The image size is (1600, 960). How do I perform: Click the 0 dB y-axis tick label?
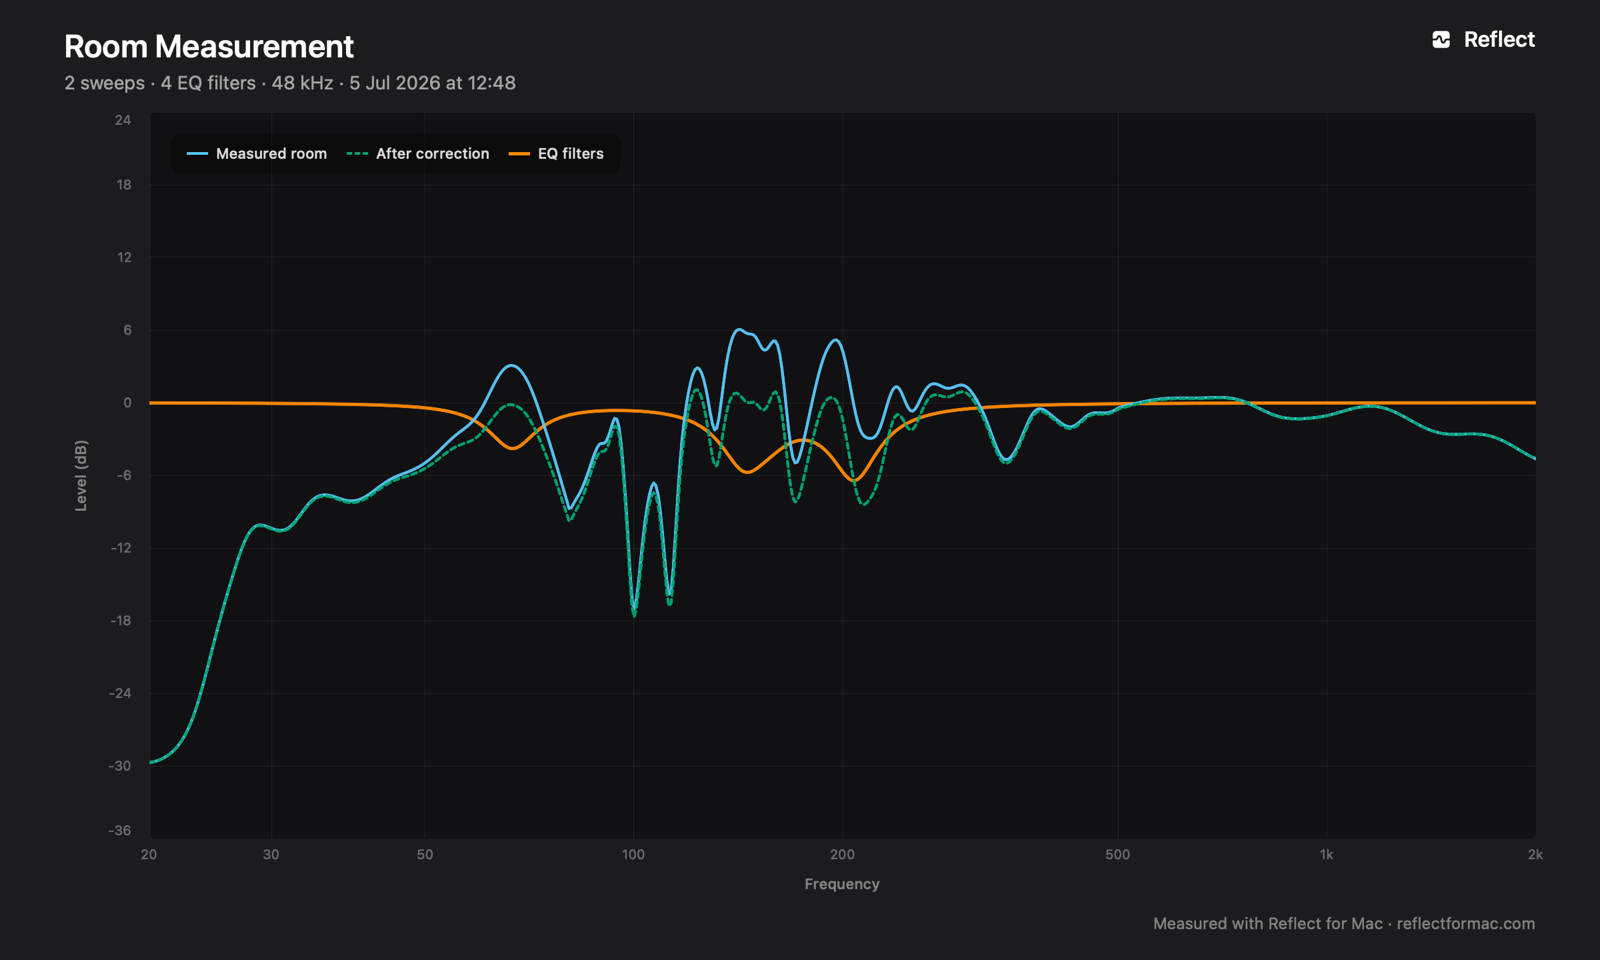[x=127, y=403]
